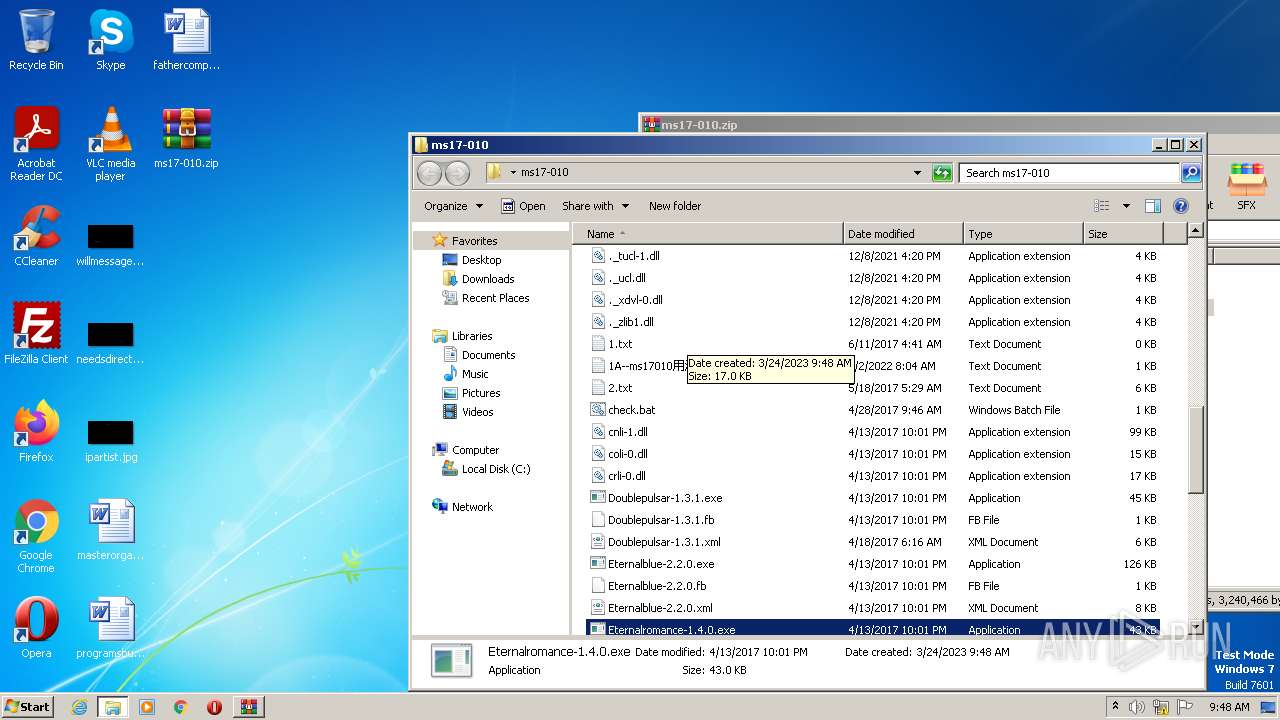Click the Start button
The height and width of the screenshot is (720, 1280).
point(27,707)
